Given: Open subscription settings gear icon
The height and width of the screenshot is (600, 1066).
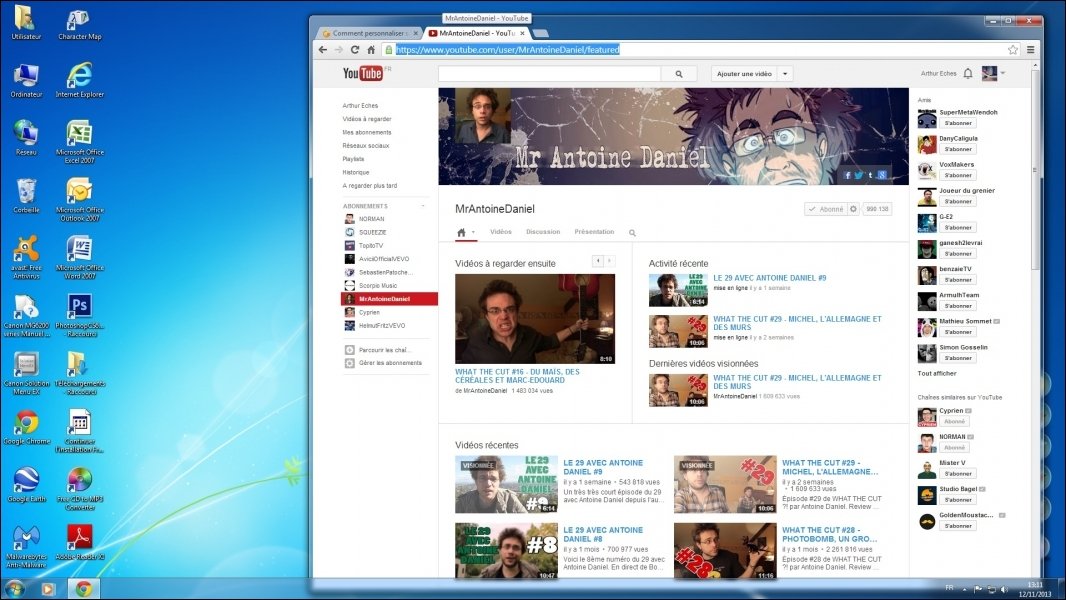Looking at the screenshot, I should (853, 209).
